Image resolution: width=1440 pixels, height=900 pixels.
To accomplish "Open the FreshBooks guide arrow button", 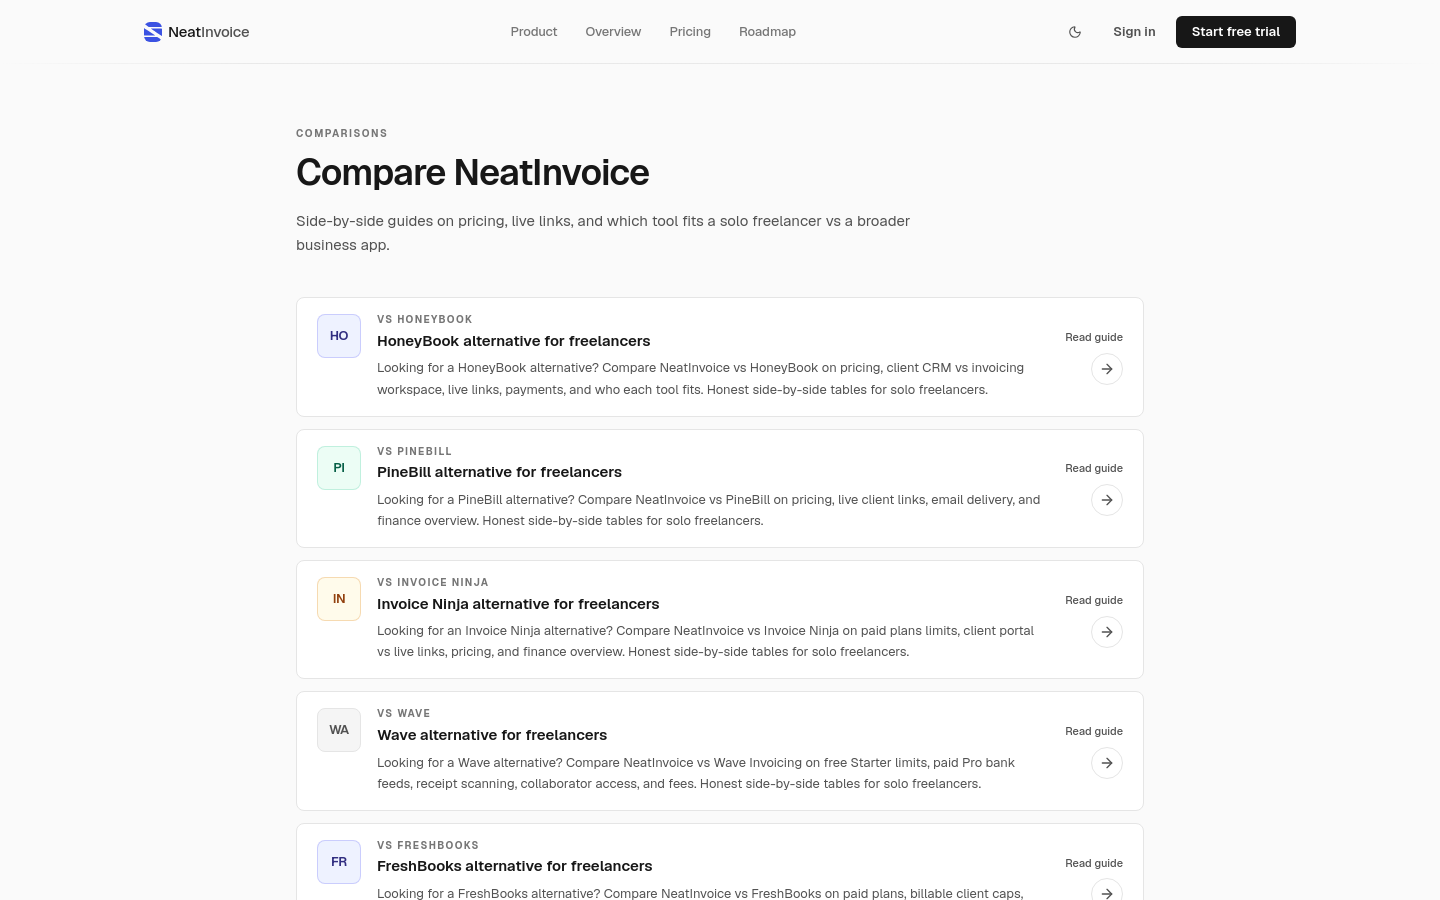I will click(1107, 890).
